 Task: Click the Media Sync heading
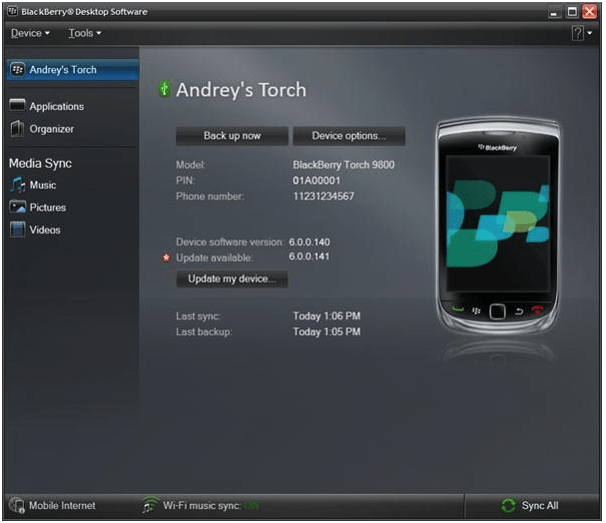point(41,164)
